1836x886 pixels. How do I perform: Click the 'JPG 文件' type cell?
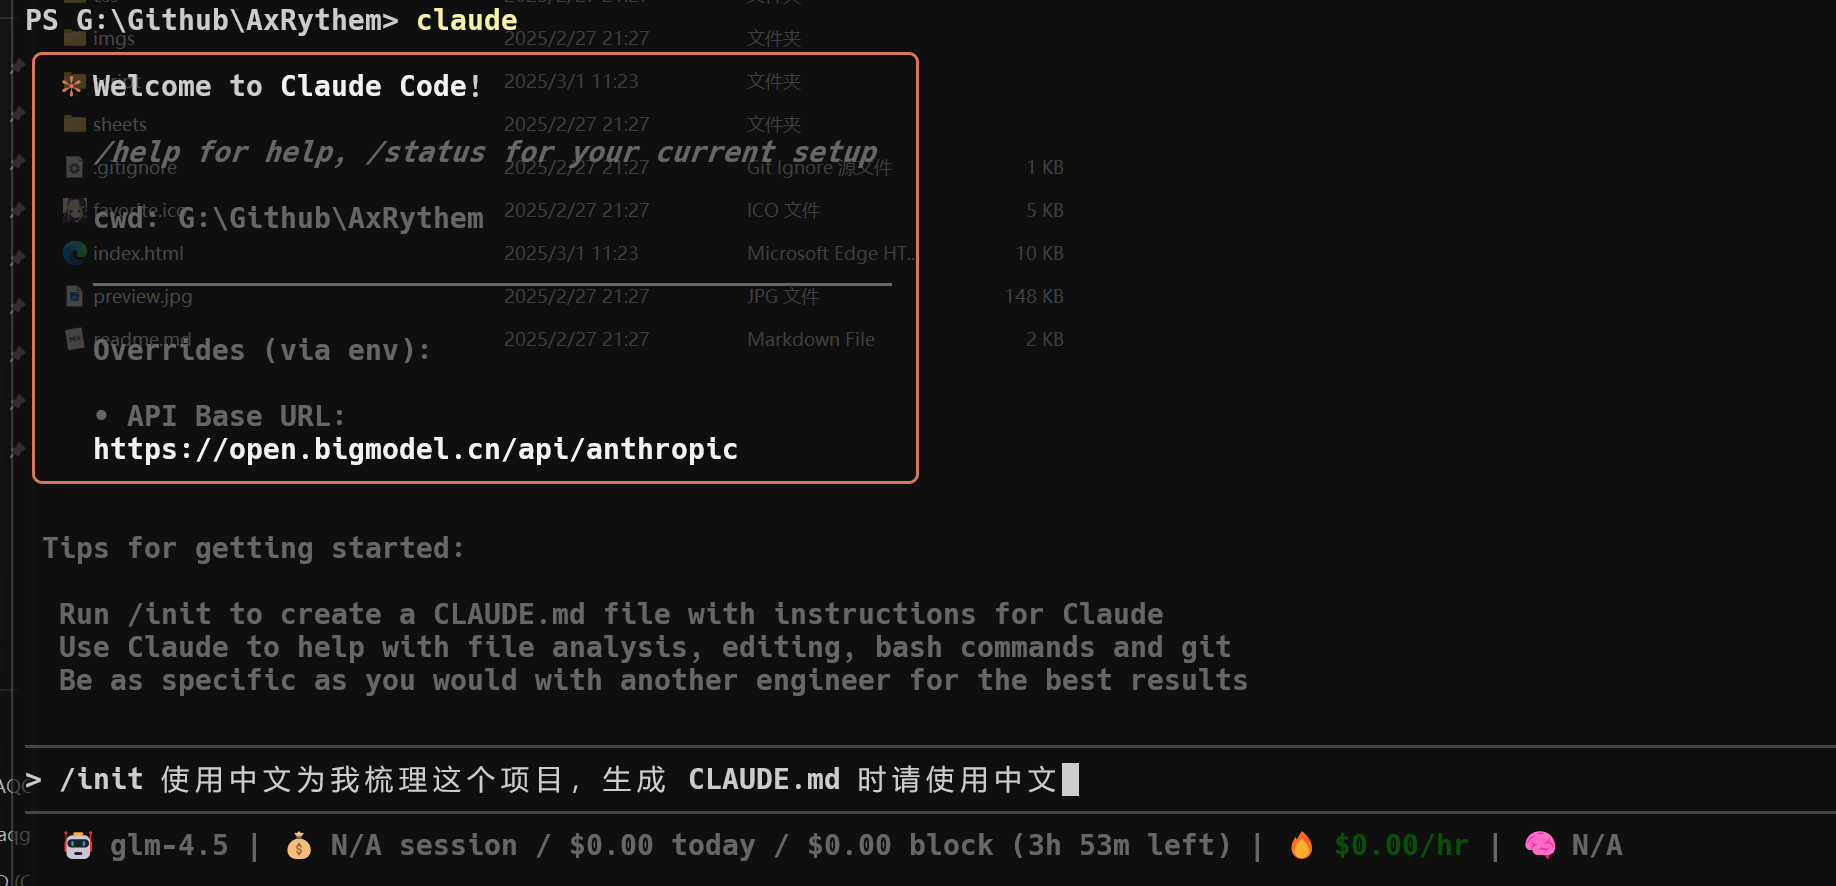[783, 296]
